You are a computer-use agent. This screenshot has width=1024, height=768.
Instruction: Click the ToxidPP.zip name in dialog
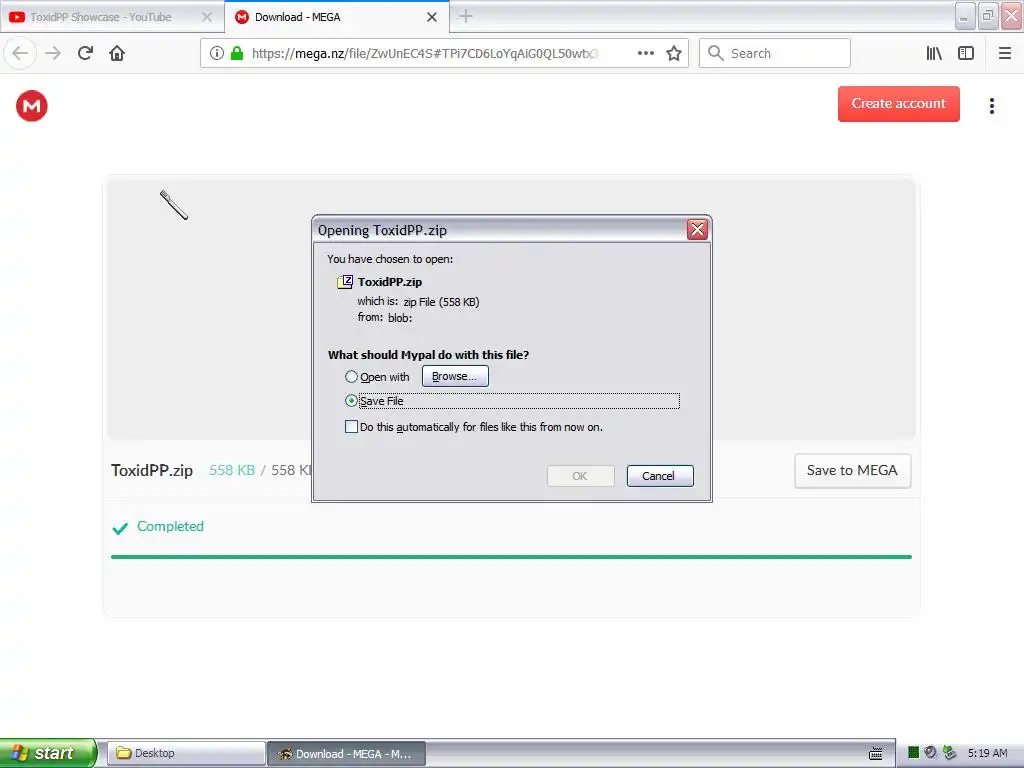[x=390, y=282]
